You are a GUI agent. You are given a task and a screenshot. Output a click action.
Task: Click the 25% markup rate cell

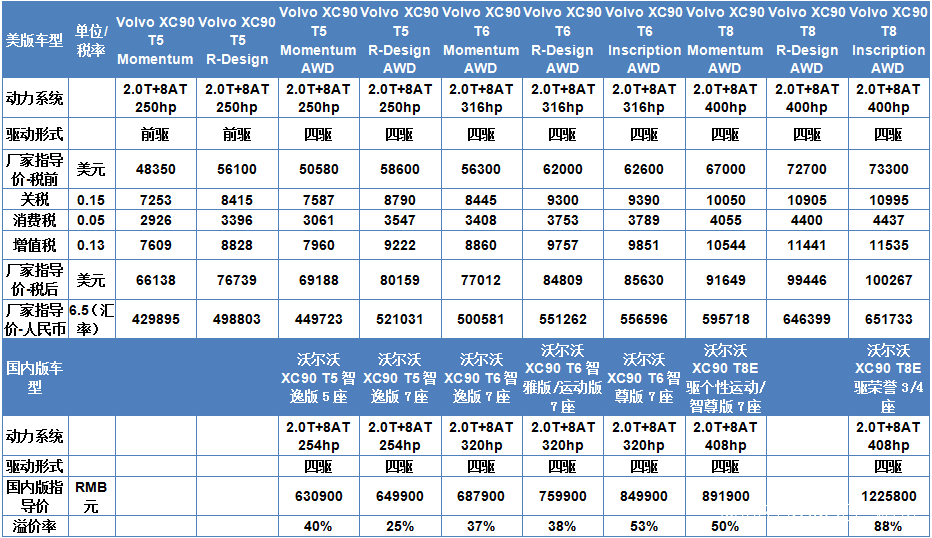point(399,527)
